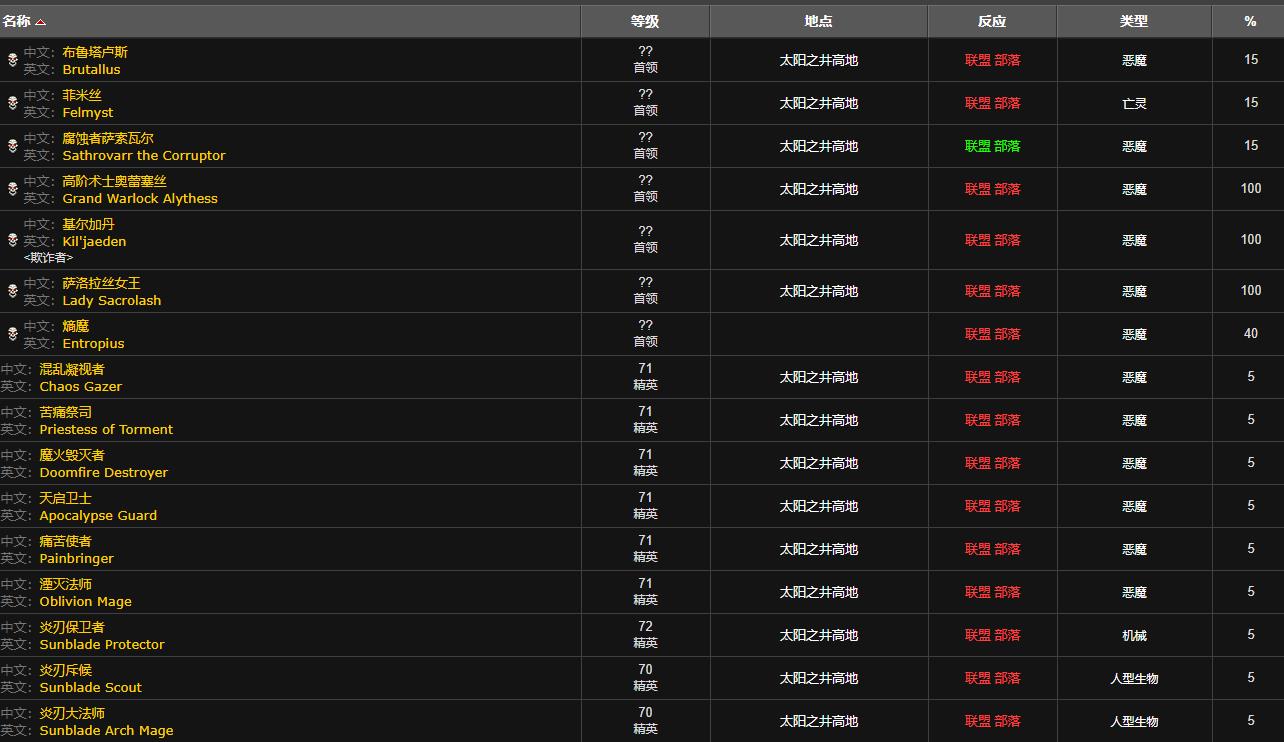
Task: Click the skull icon next to Lady Sacrolash
Action: 12,291
